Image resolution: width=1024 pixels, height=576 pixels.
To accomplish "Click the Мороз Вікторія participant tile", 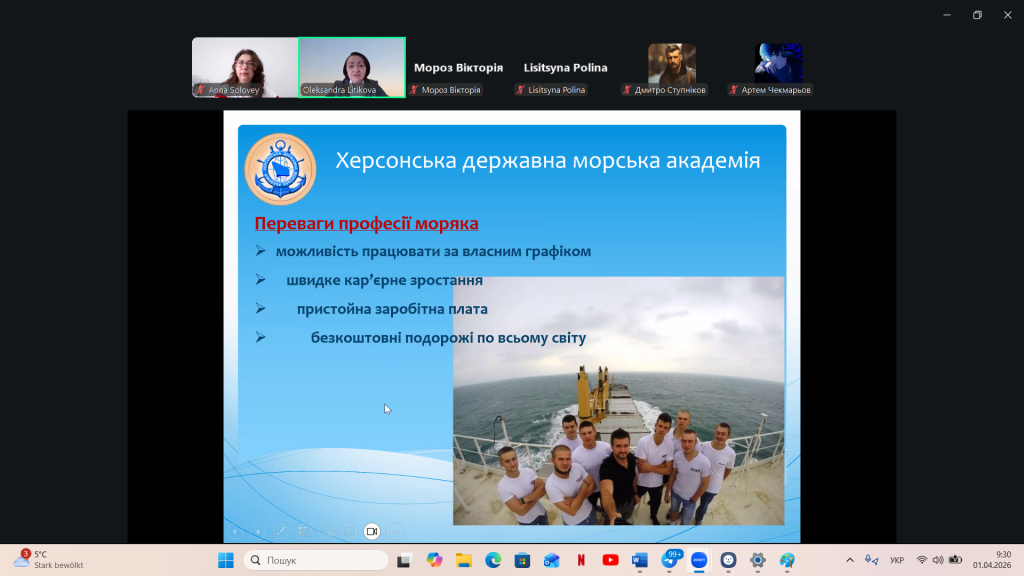I will [x=458, y=68].
